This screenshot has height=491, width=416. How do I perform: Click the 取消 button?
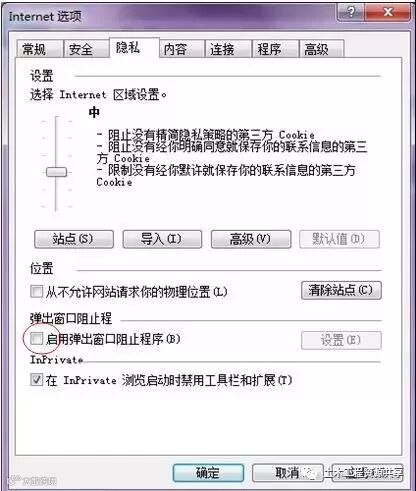pos(287,473)
